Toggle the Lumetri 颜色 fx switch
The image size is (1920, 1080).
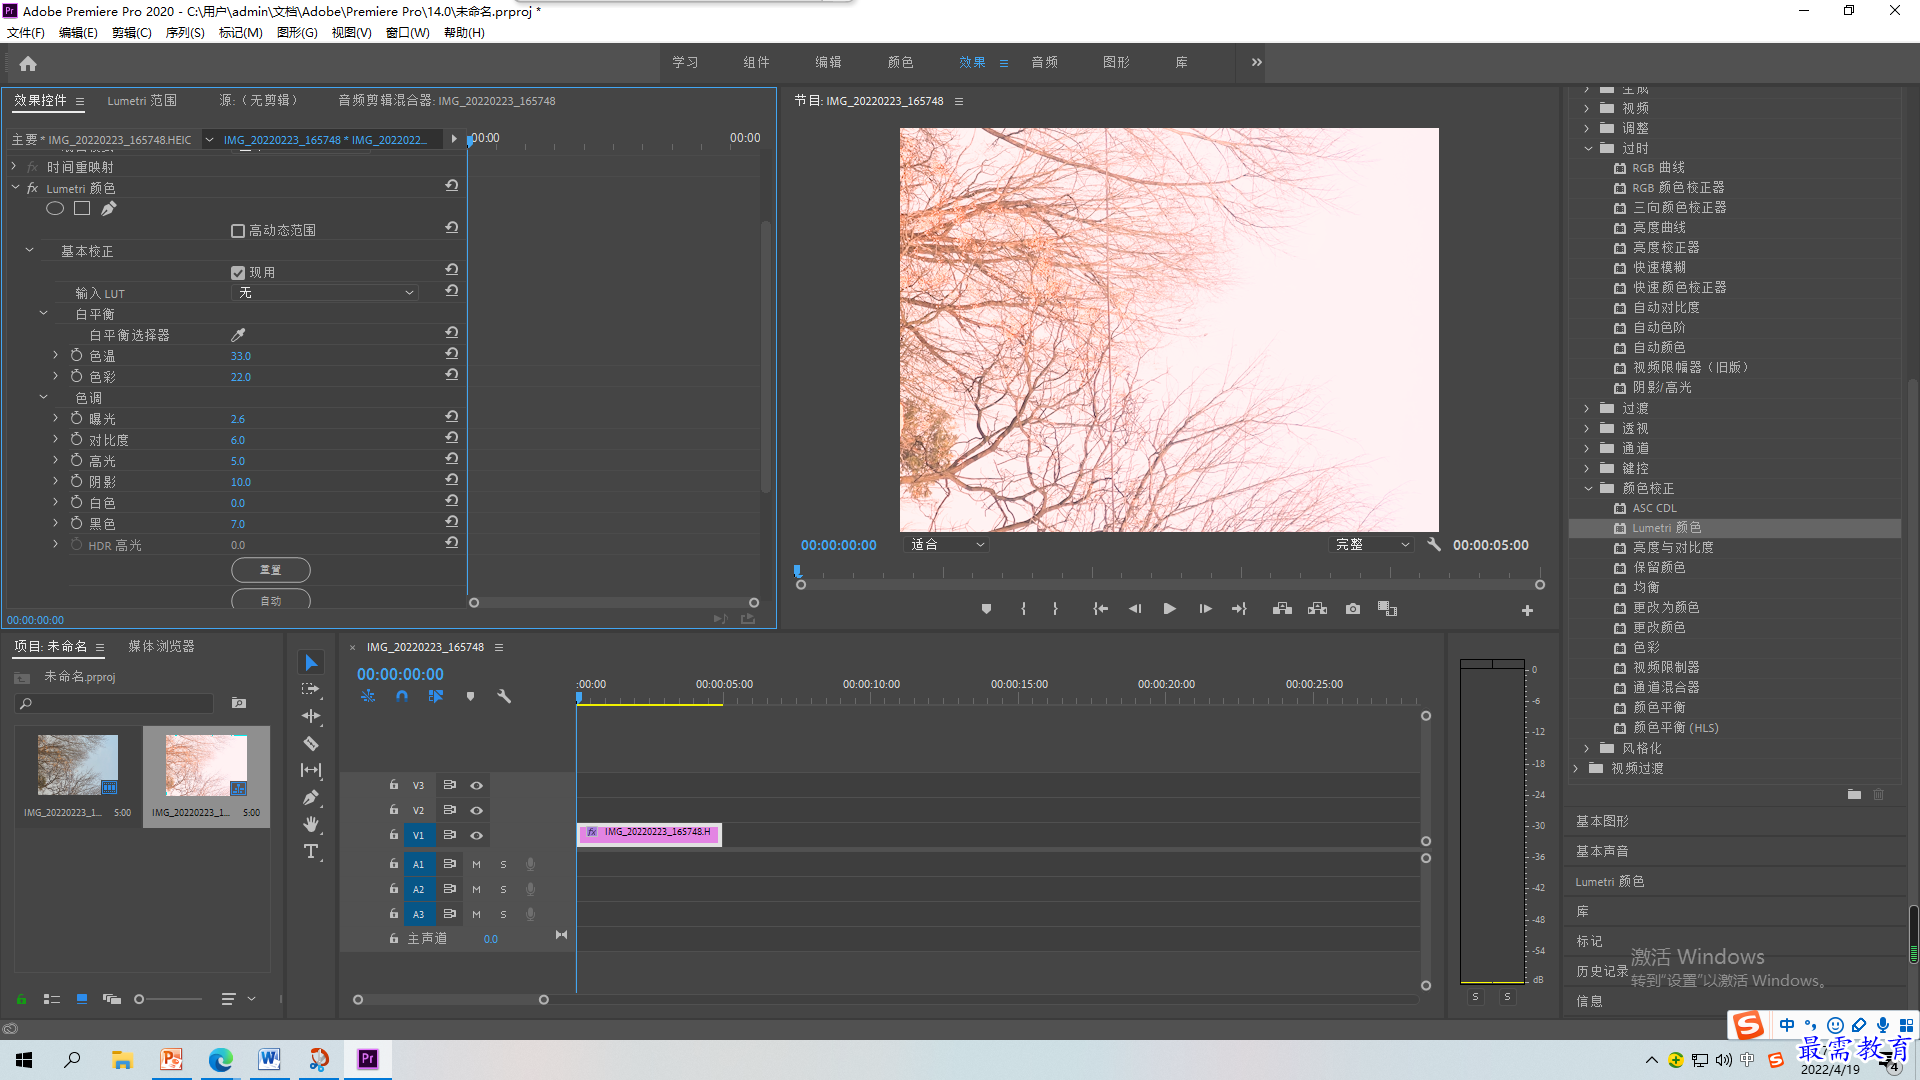33,188
